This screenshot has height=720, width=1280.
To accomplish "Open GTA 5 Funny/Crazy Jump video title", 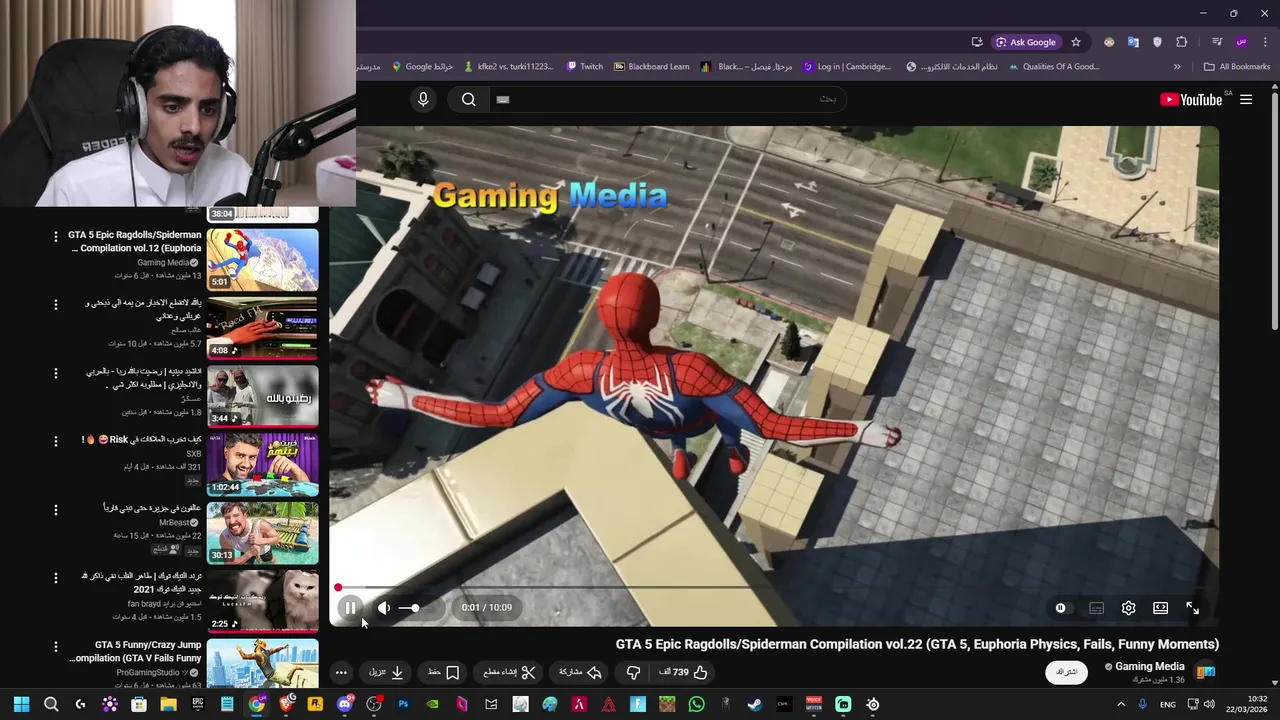I will [136, 651].
